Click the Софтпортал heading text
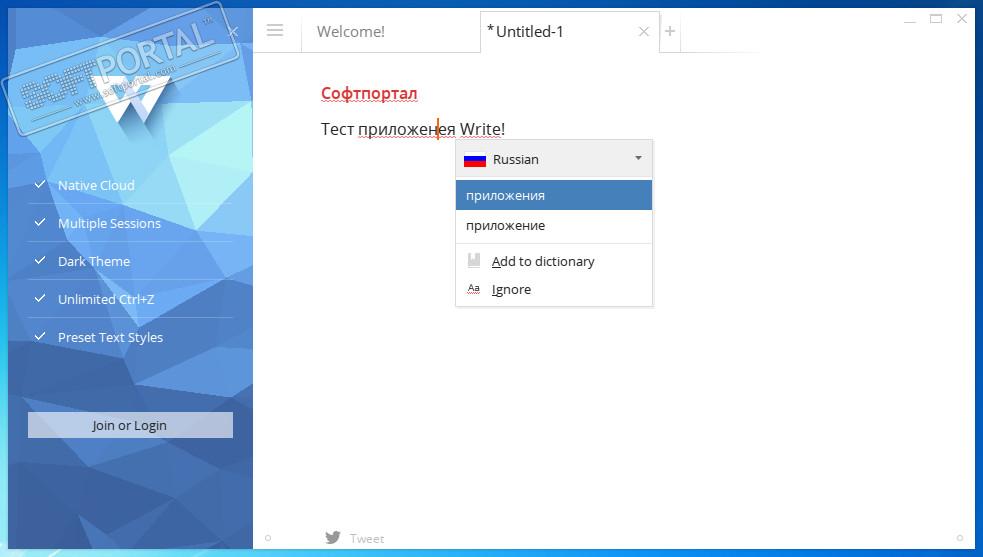This screenshot has width=983, height=557. [x=369, y=93]
